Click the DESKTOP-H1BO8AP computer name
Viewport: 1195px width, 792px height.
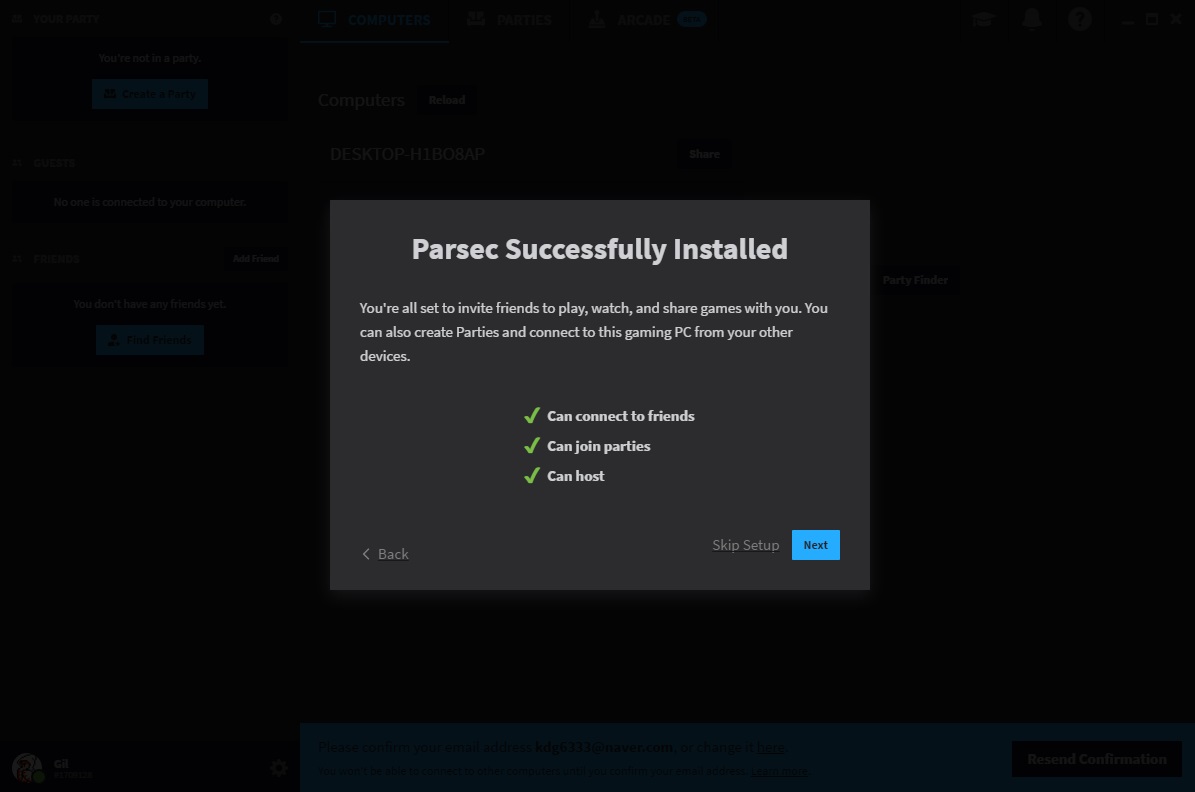click(x=407, y=154)
